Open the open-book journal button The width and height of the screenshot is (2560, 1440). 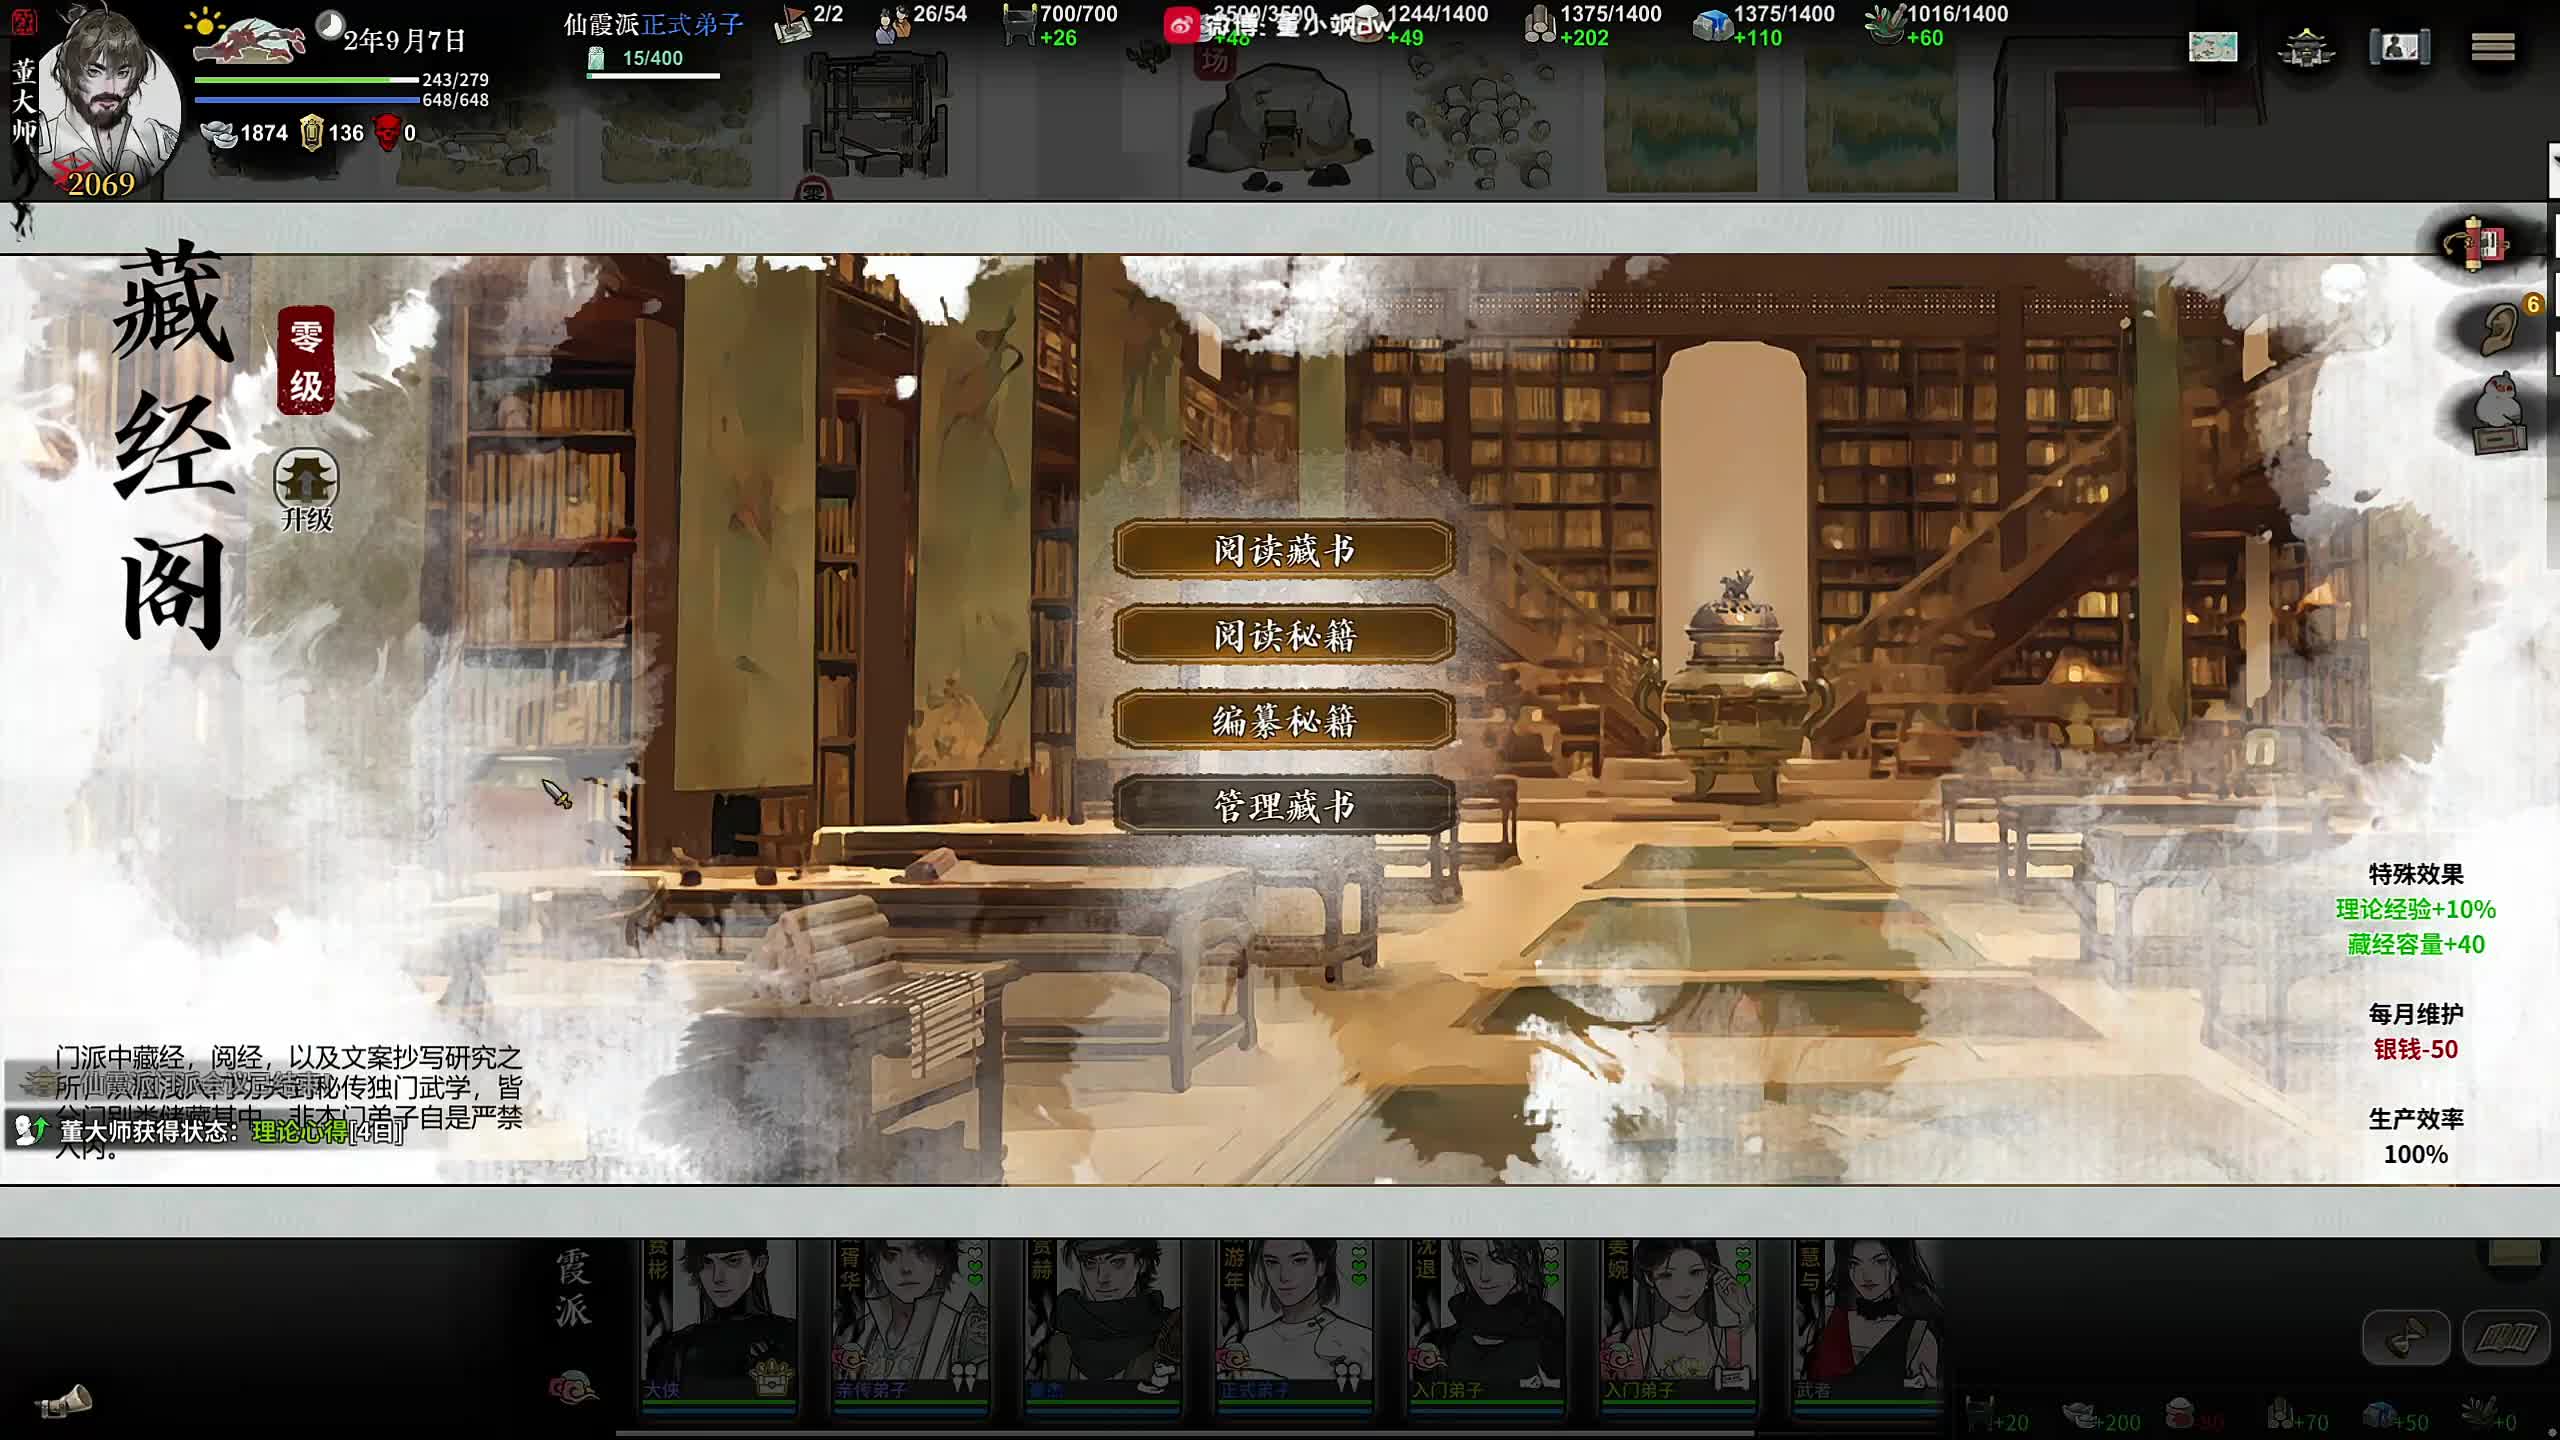(x=2505, y=1338)
